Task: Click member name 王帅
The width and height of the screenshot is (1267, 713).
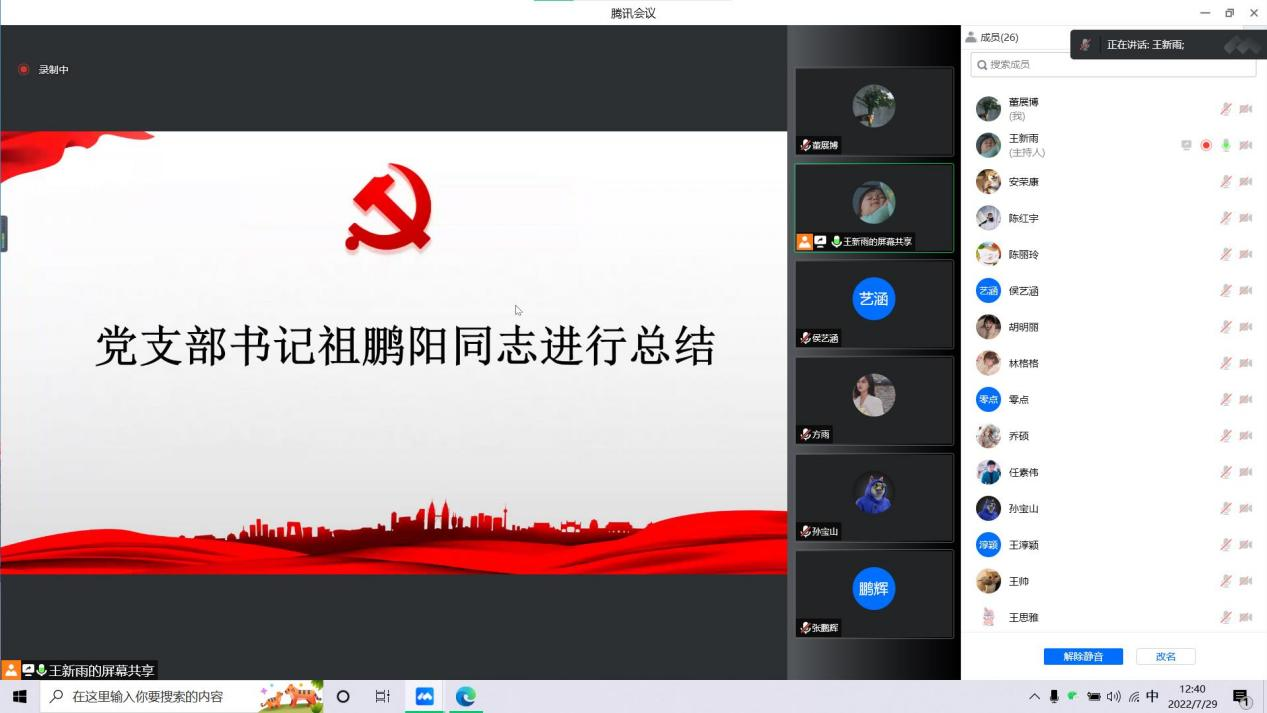Action: tap(1018, 581)
